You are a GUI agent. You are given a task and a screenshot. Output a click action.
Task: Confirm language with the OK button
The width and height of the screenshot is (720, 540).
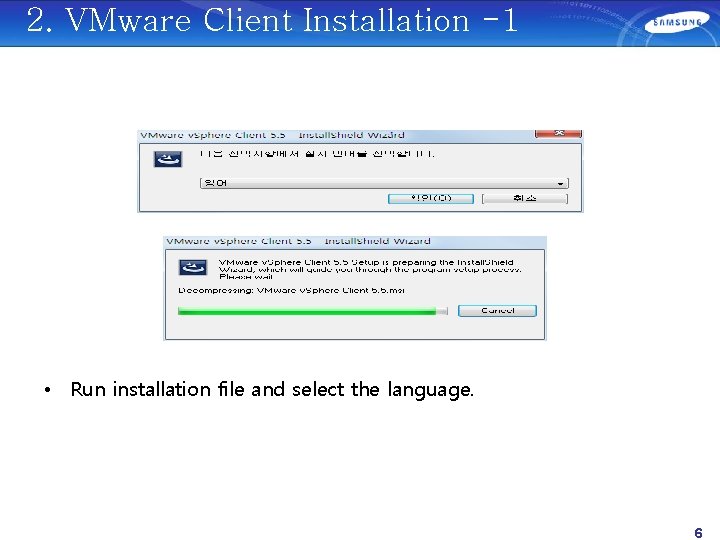click(431, 198)
